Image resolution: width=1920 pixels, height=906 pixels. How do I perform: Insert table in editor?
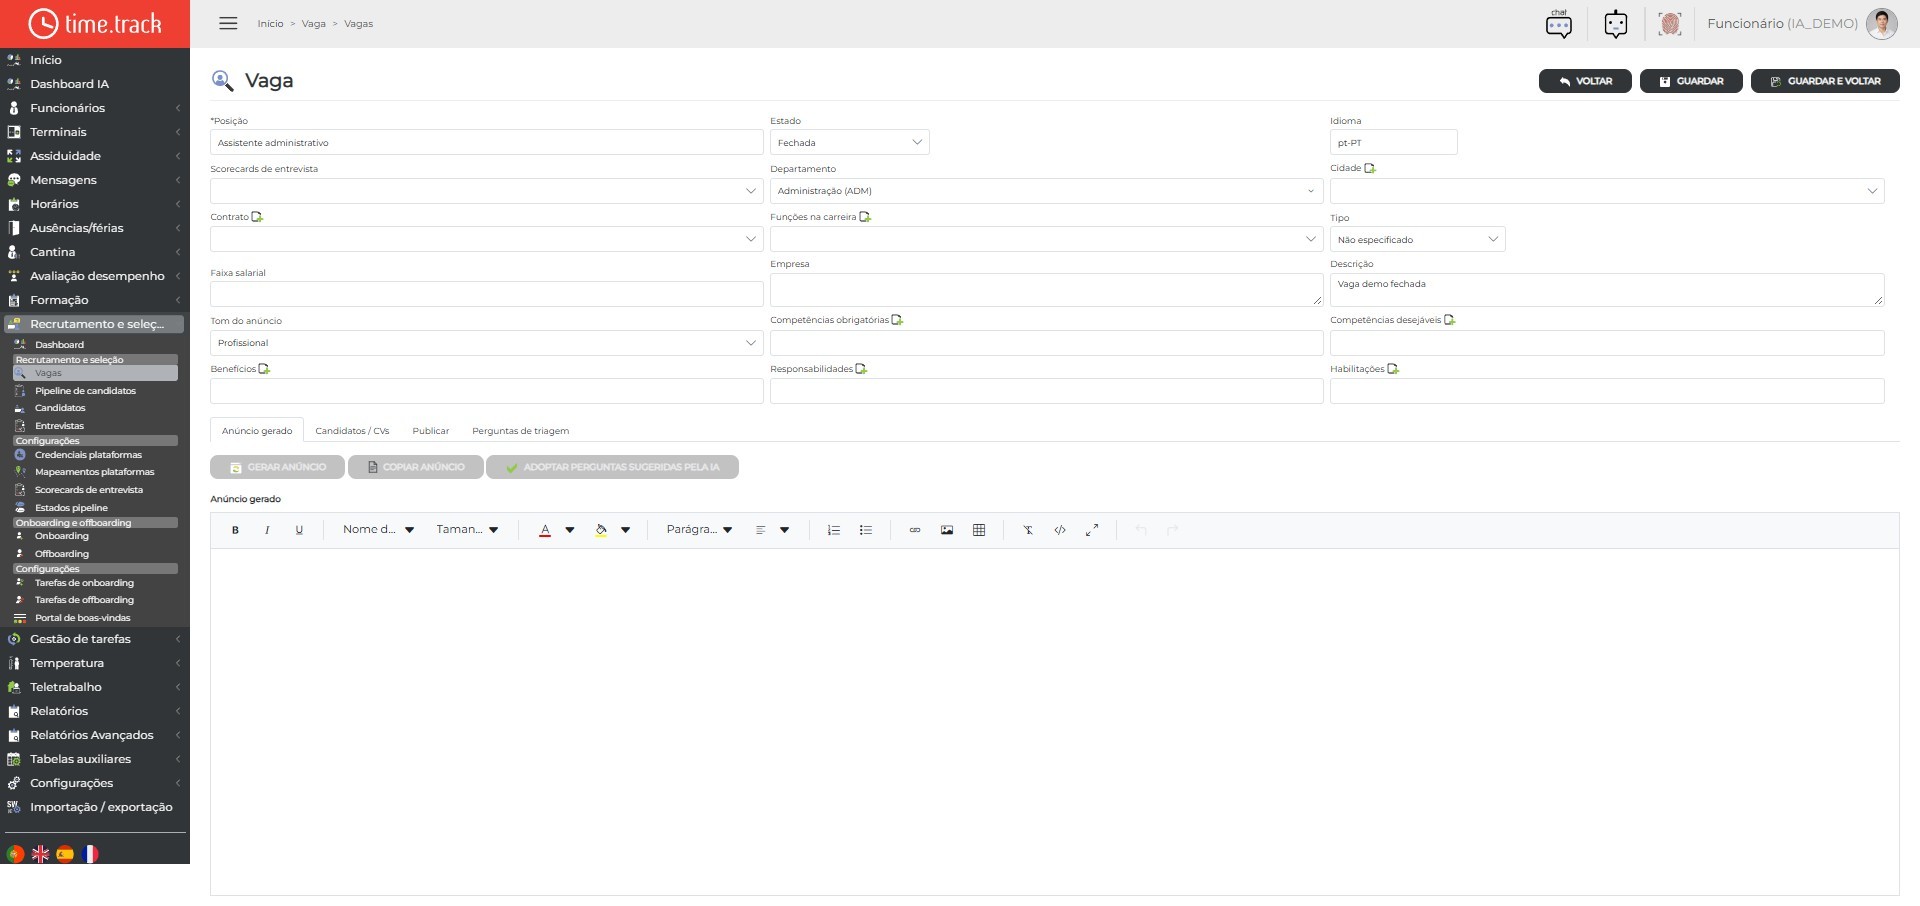[x=979, y=530]
